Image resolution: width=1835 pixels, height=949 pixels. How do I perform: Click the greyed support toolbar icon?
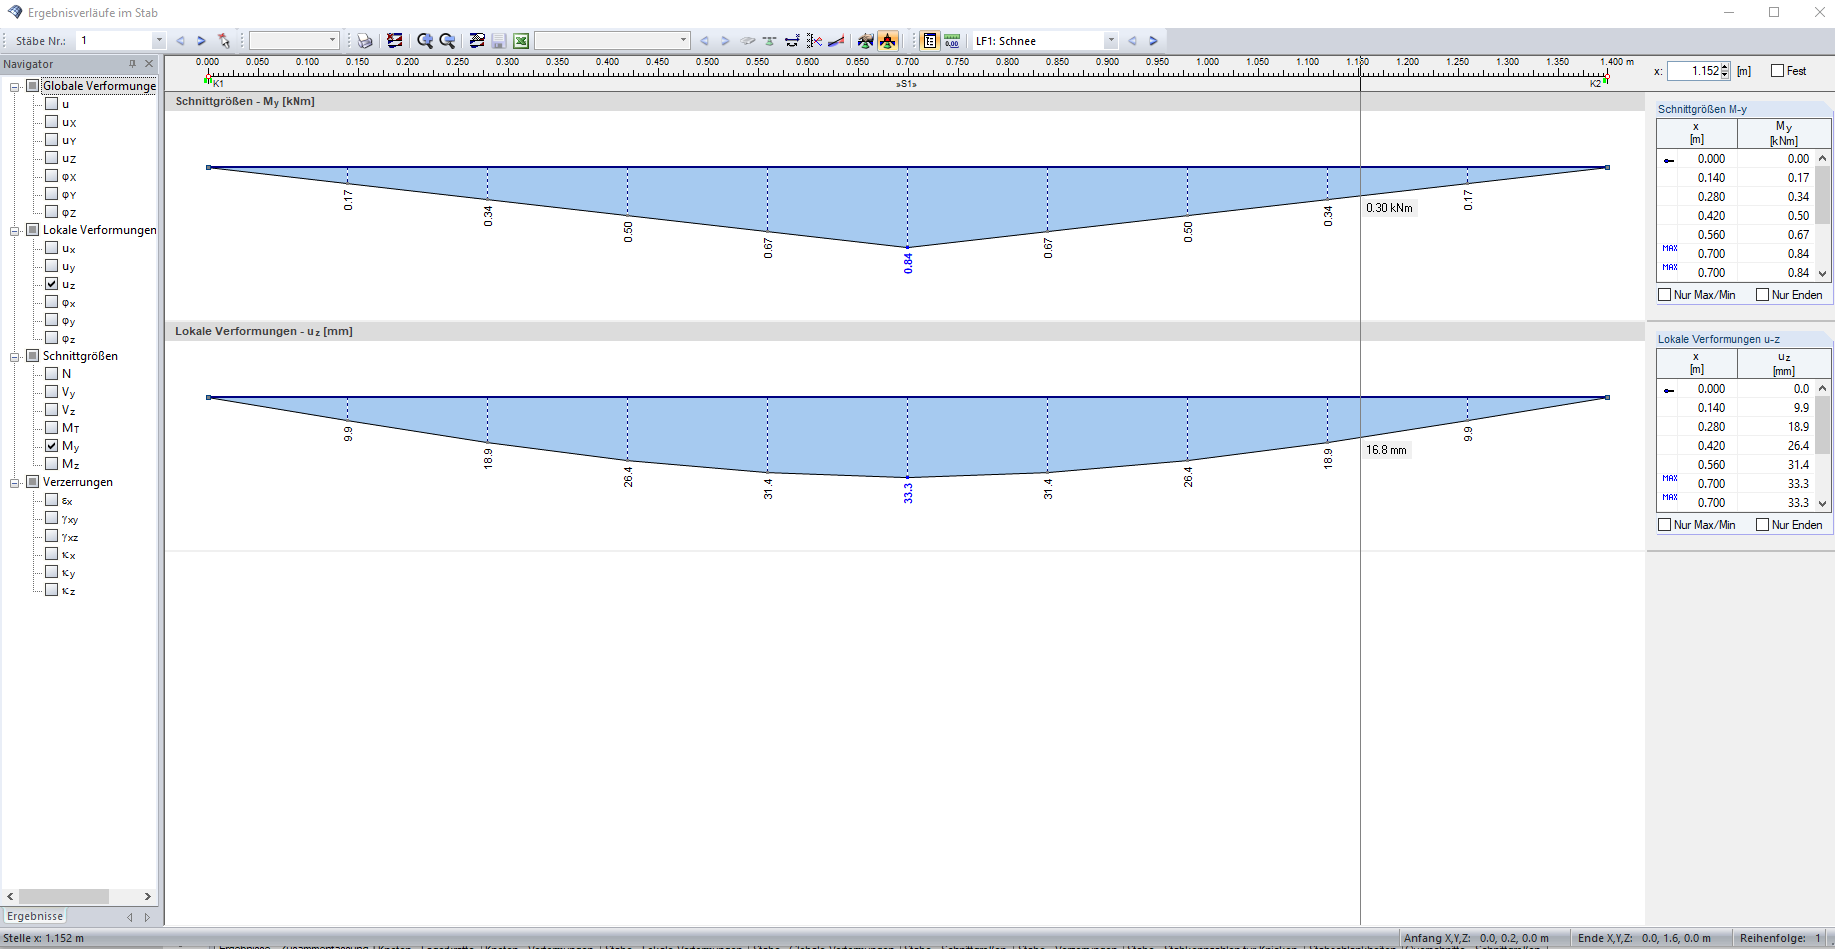pyautogui.click(x=769, y=41)
